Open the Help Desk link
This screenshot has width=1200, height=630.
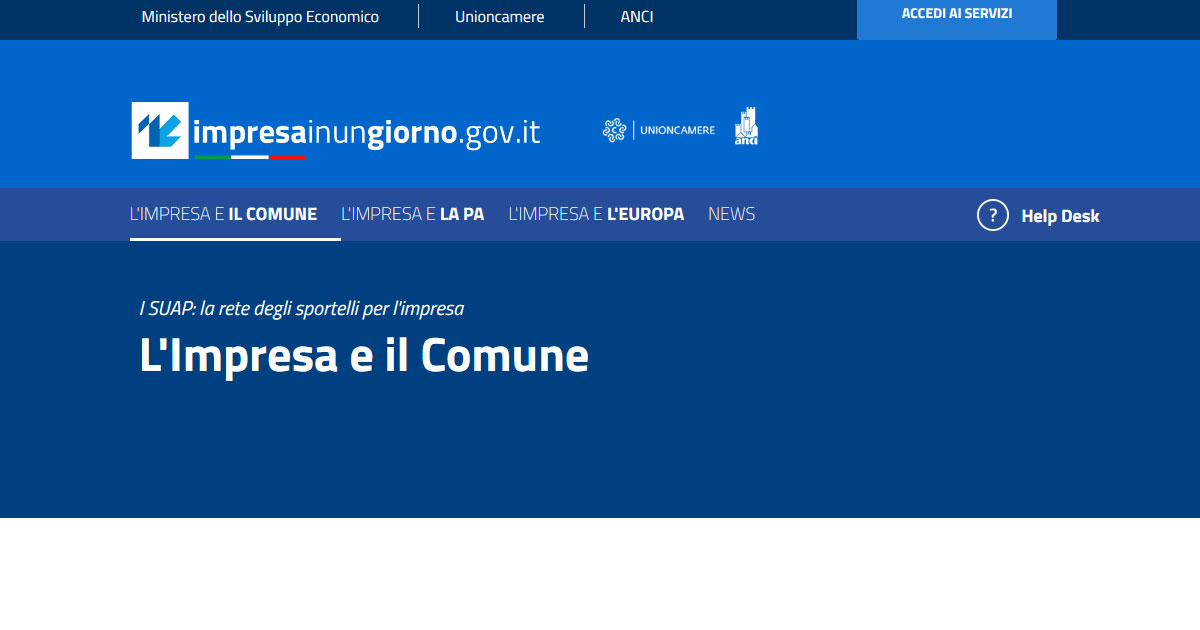pos(1060,216)
